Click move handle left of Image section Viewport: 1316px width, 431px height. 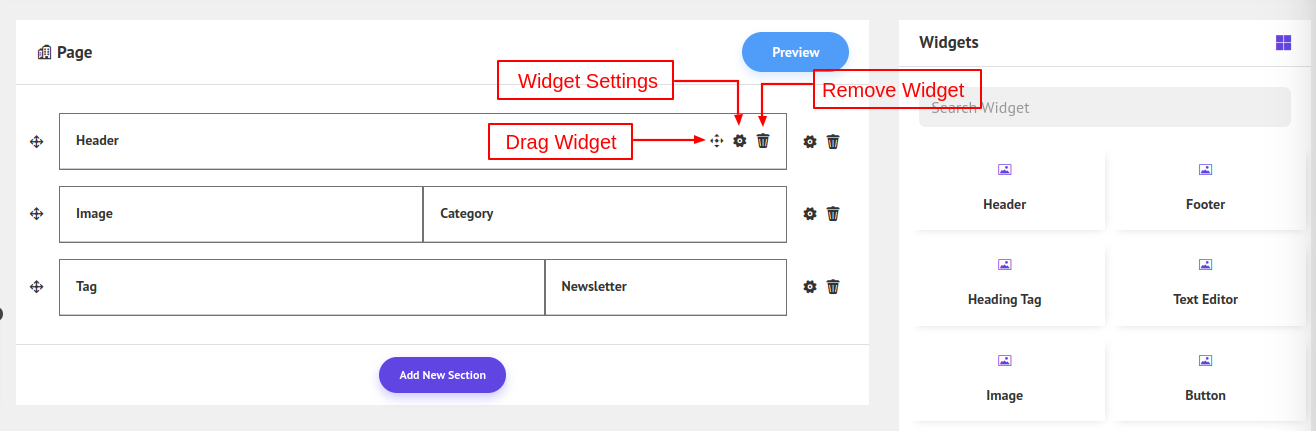pos(37,214)
